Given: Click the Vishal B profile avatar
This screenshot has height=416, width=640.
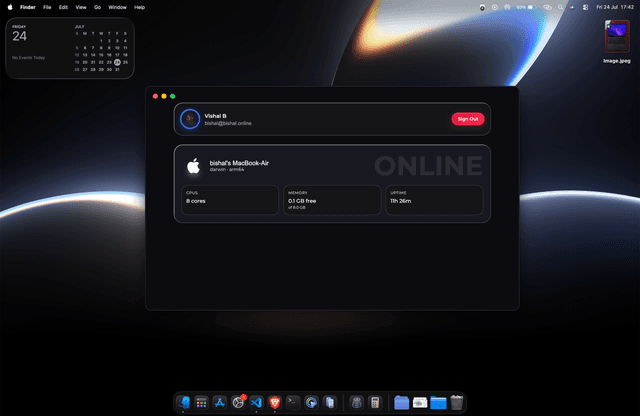Looking at the screenshot, I should pos(190,119).
